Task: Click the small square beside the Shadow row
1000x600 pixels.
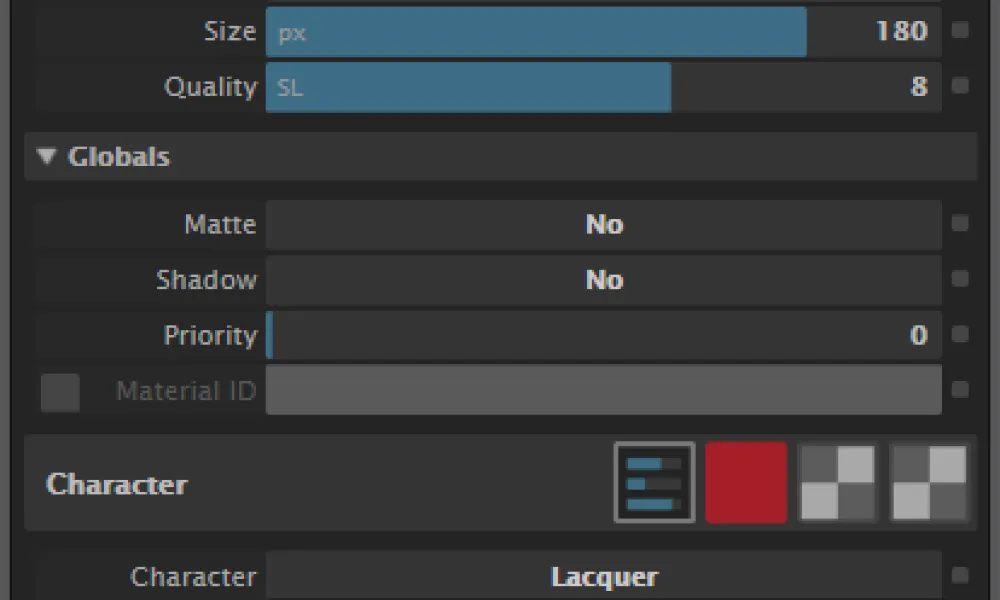Action: coord(960,279)
